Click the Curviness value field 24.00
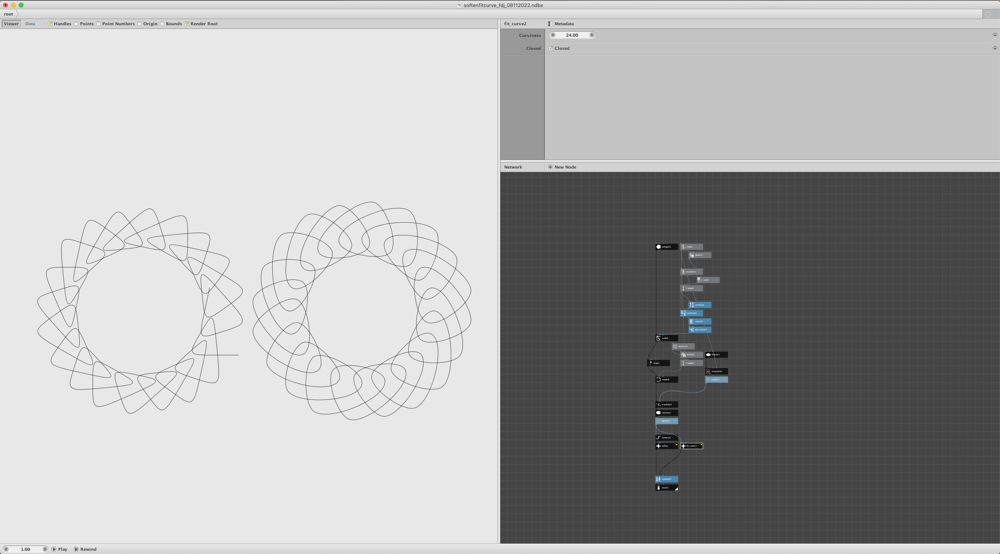The image size is (1000, 554). pos(572,35)
